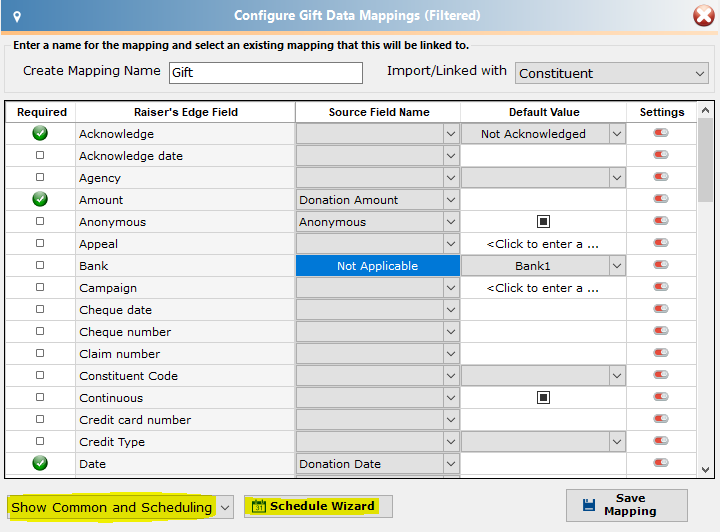Click the Schedule Wizard button
Image resolution: width=720 pixels, height=532 pixels.
click(x=318, y=506)
